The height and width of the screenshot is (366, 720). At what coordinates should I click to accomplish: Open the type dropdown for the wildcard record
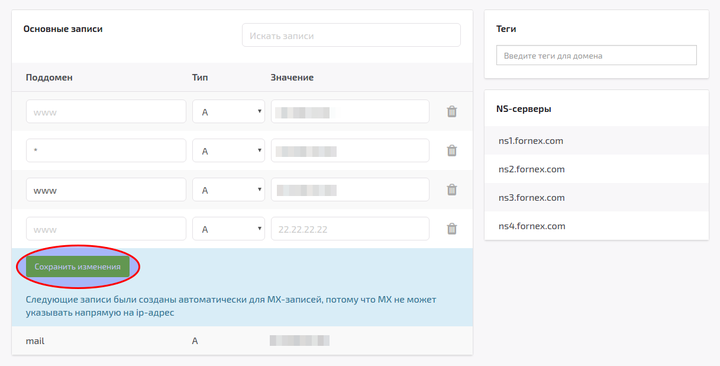point(228,150)
